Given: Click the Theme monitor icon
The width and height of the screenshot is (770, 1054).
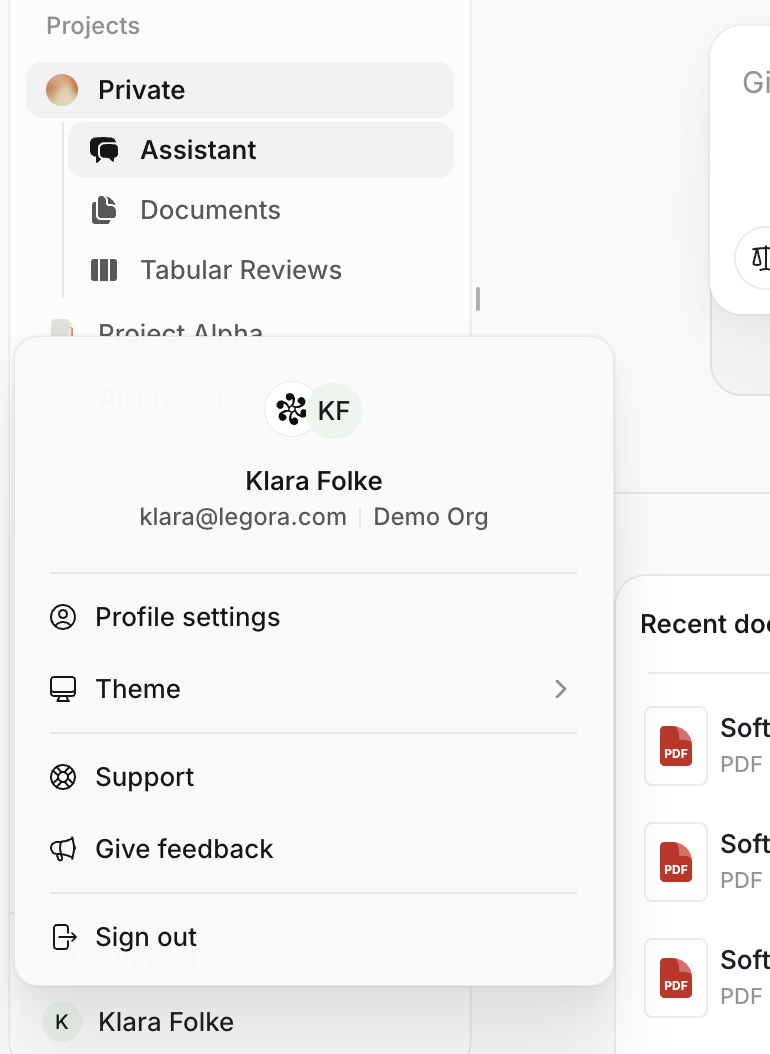Looking at the screenshot, I should (62, 689).
